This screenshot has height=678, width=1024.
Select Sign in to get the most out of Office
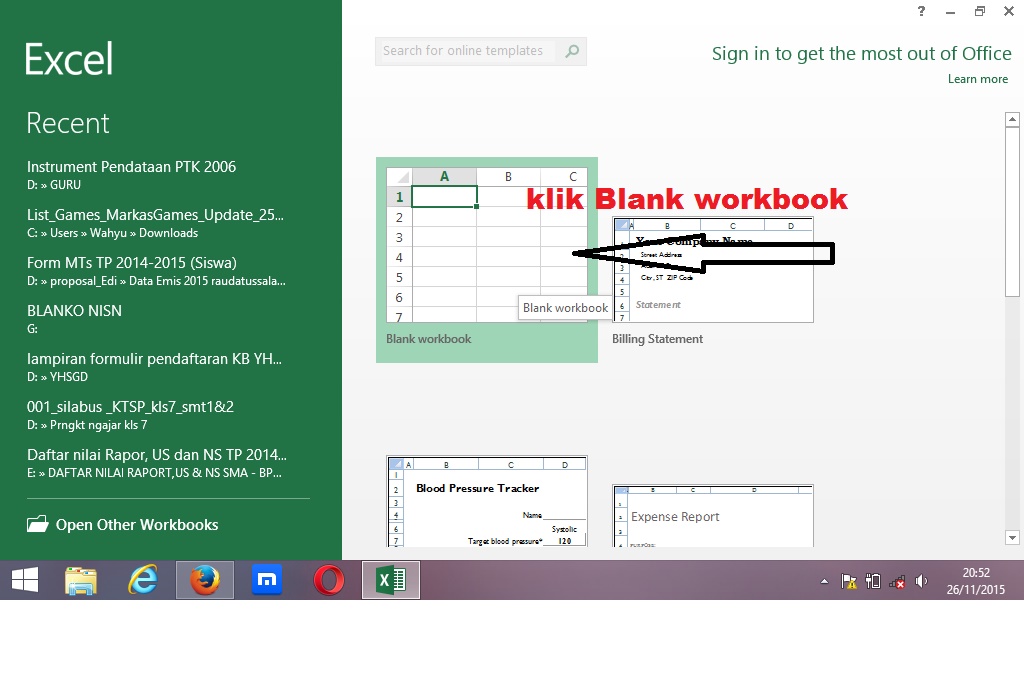click(861, 53)
